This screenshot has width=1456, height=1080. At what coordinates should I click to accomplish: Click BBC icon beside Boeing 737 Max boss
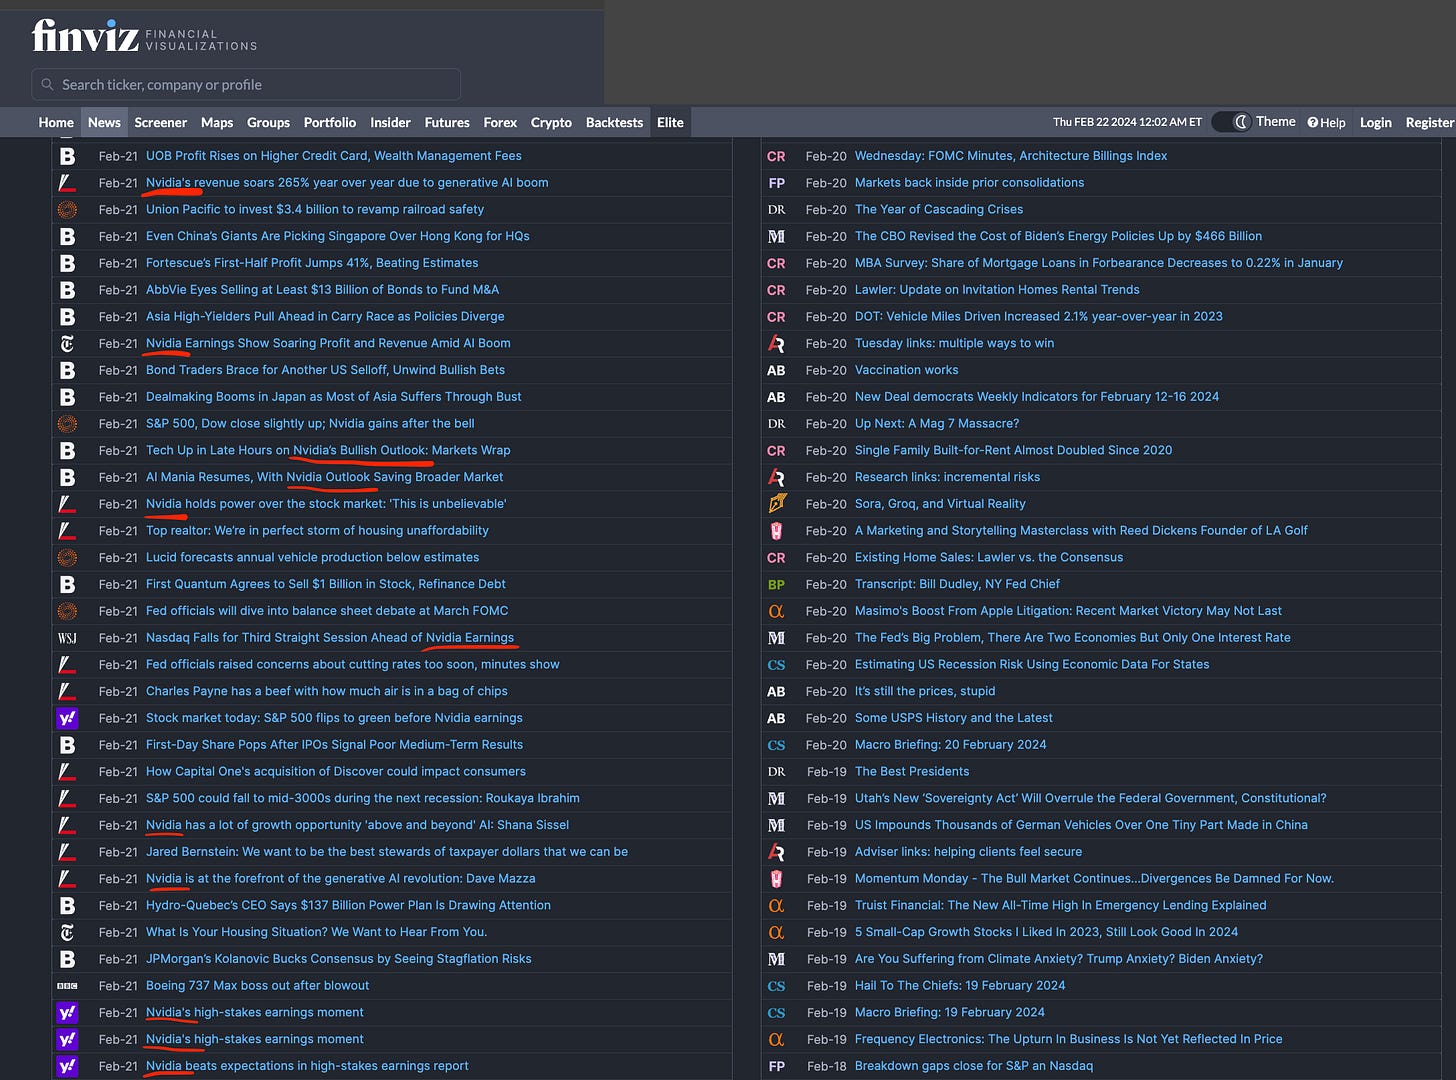tap(67, 986)
